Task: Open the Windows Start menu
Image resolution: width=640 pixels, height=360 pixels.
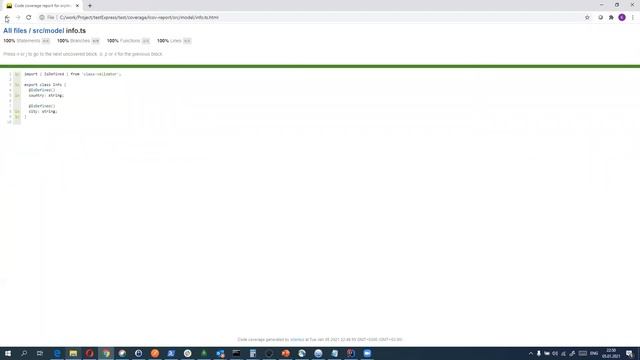Action: click(8, 353)
